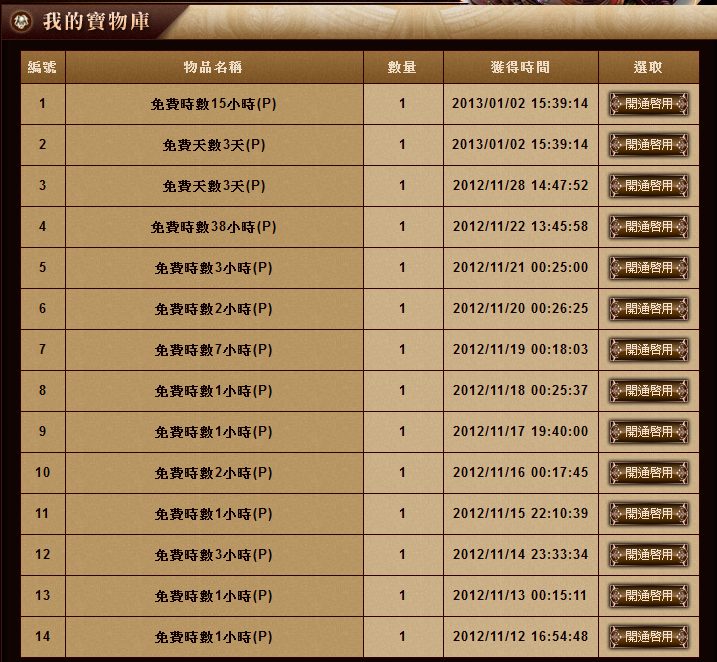Select the 物品名稱 column header
The width and height of the screenshot is (717, 662).
tap(213, 67)
